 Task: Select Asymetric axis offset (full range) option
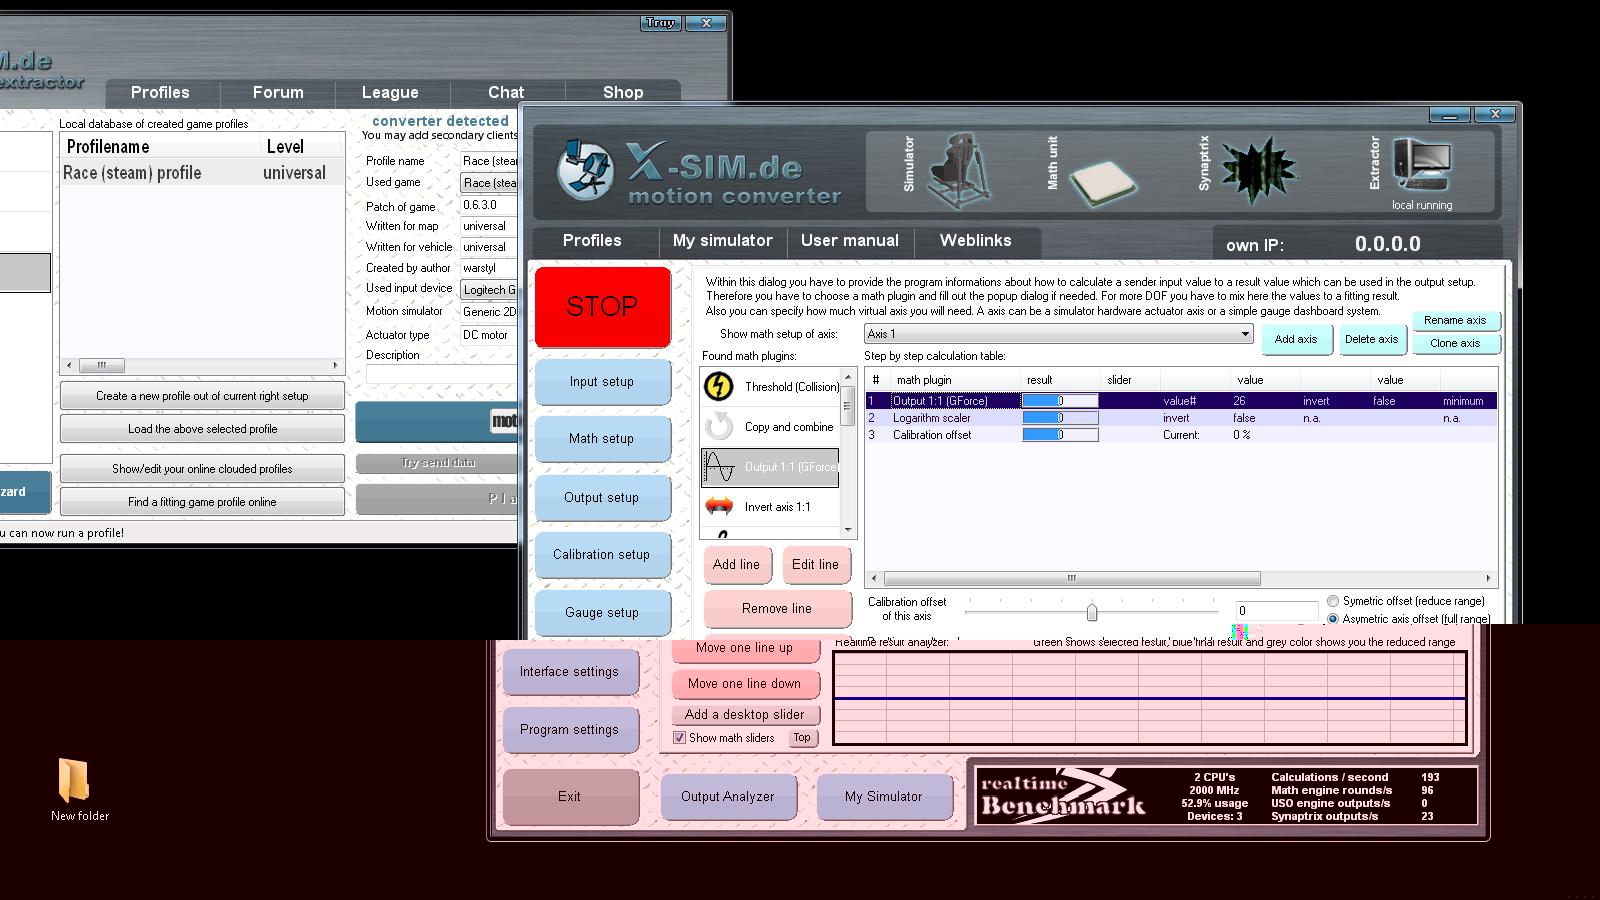(x=1333, y=619)
